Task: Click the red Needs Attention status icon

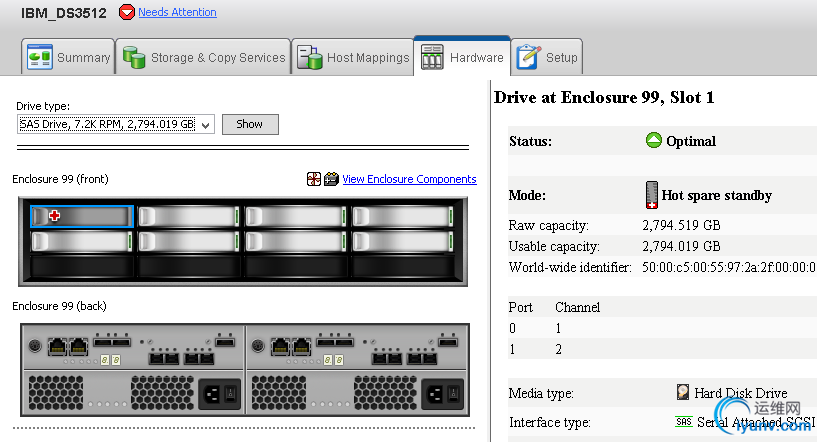Action: click(x=127, y=11)
